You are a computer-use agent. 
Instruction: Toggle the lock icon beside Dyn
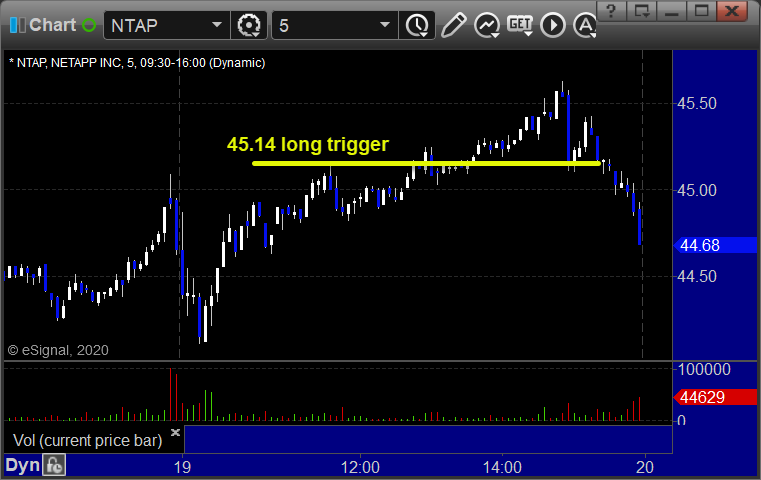click(54, 465)
